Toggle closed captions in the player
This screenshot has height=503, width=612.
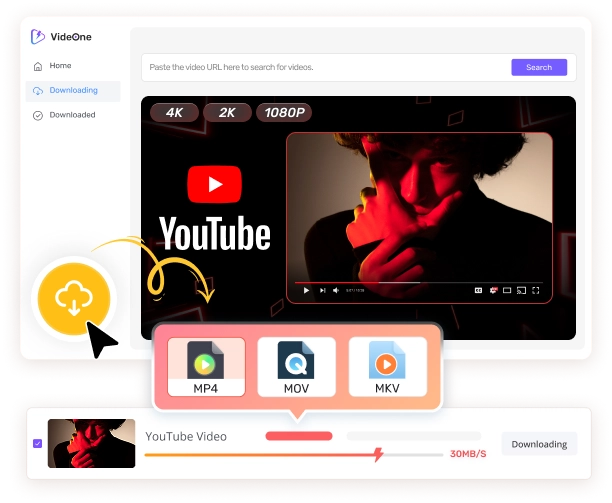click(x=478, y=290)
